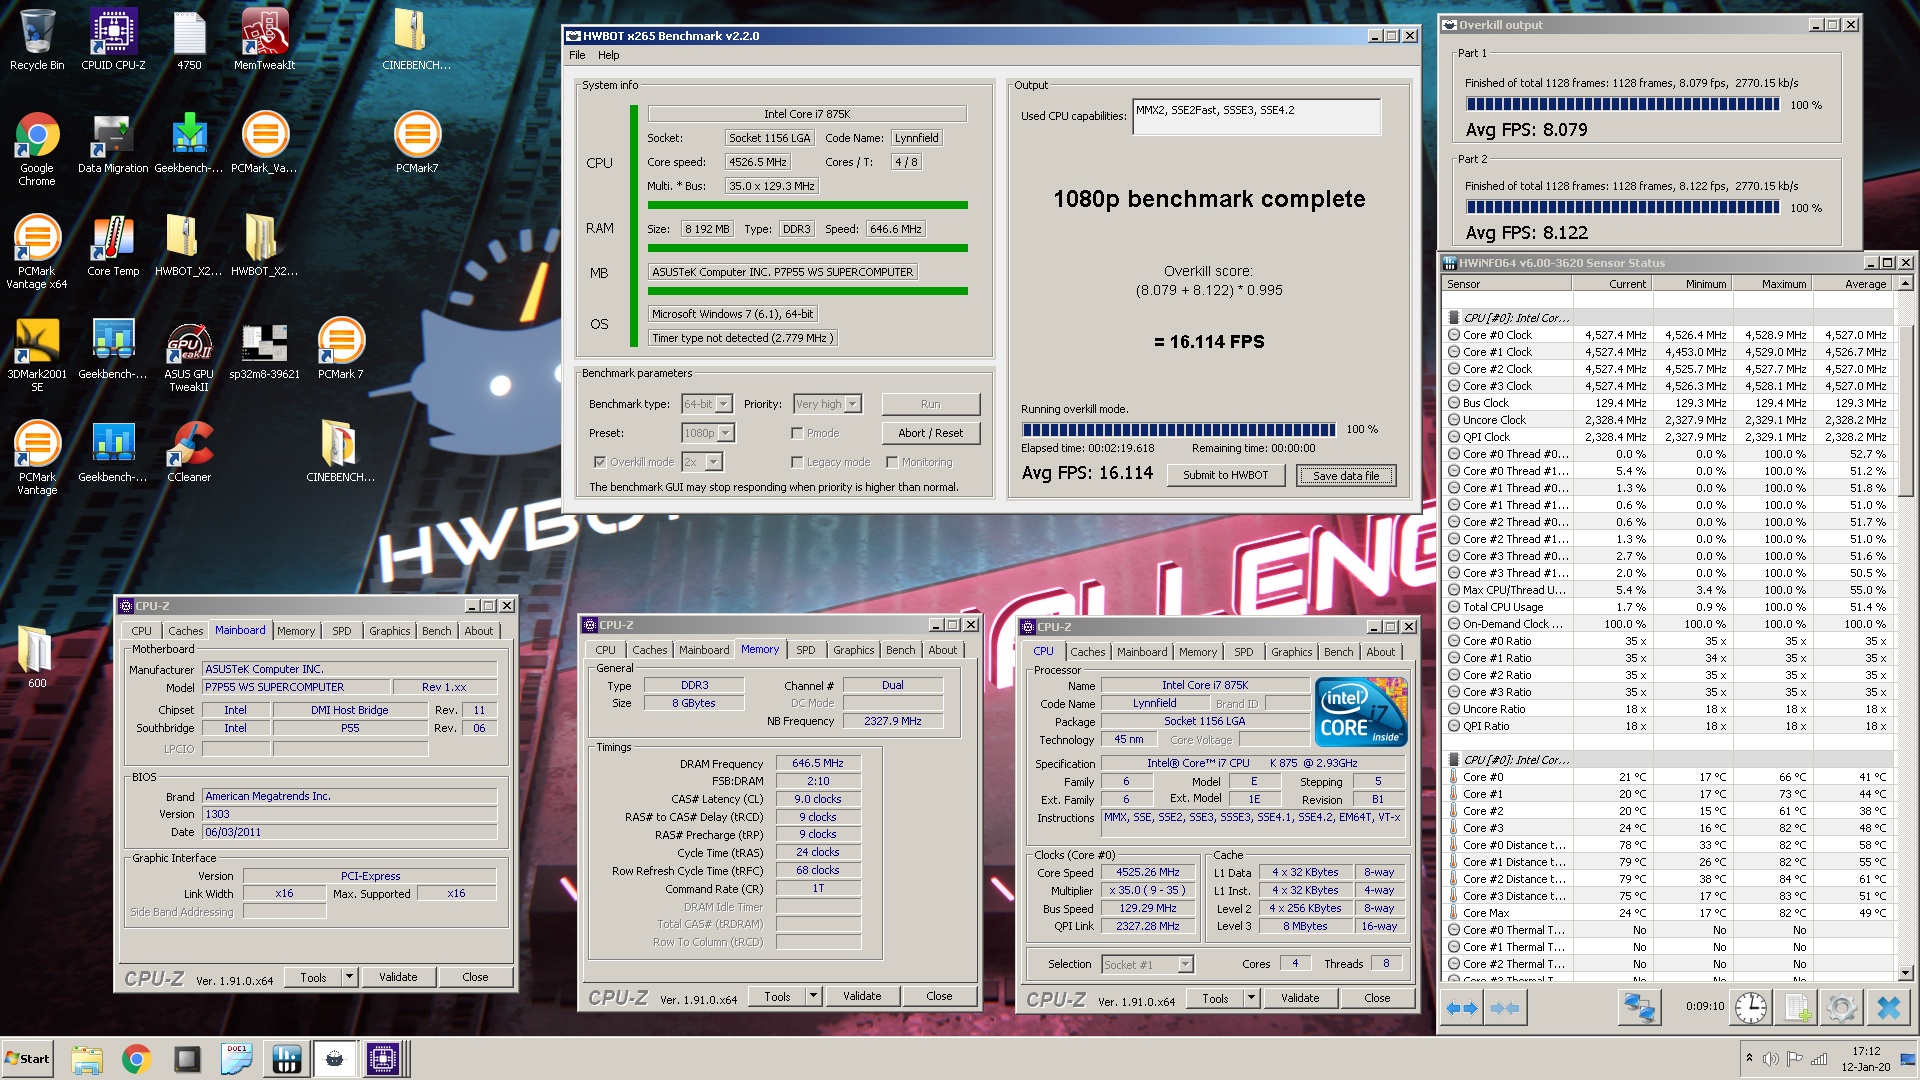Open Chrome from the taskbar
Screen dimensions: 1920x1080
click(137, 1059)
